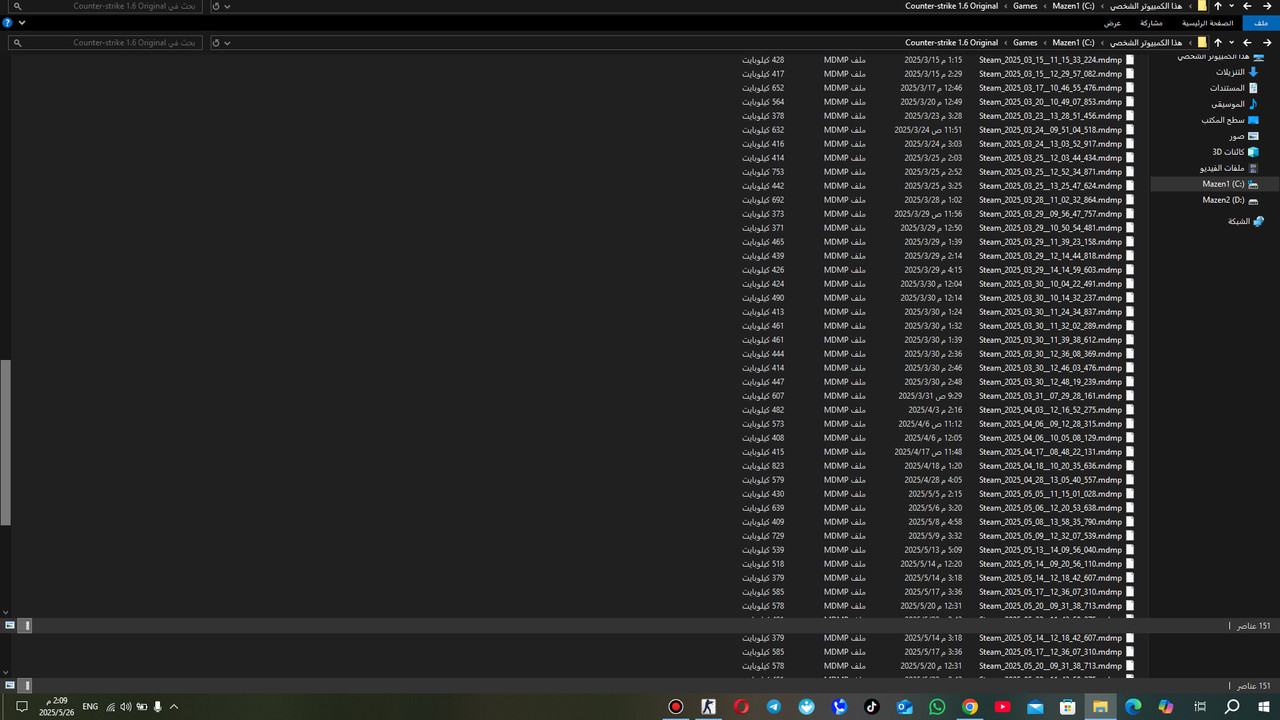Switch the ENG input language indicator
This screenshot has height=720, width=1280.
[90, 706]
